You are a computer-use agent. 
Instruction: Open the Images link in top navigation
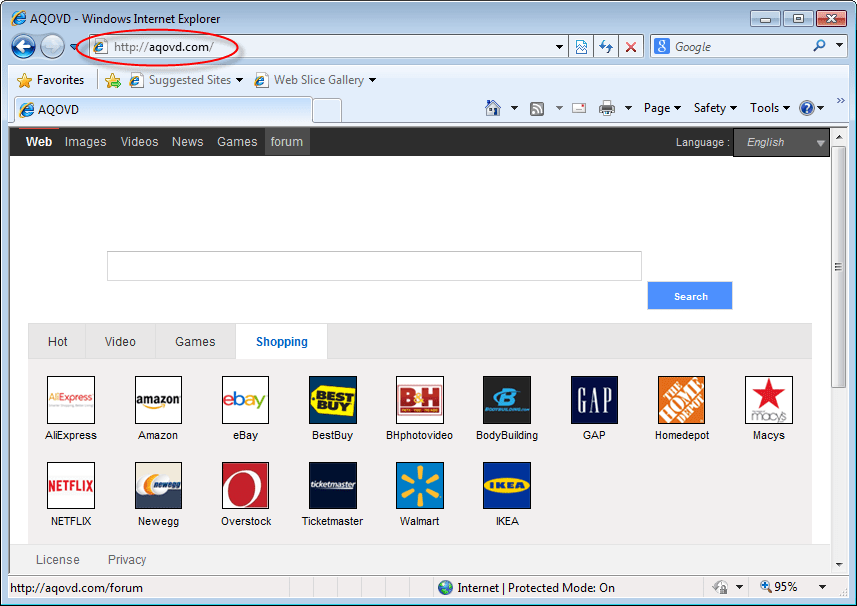point(85,142)
